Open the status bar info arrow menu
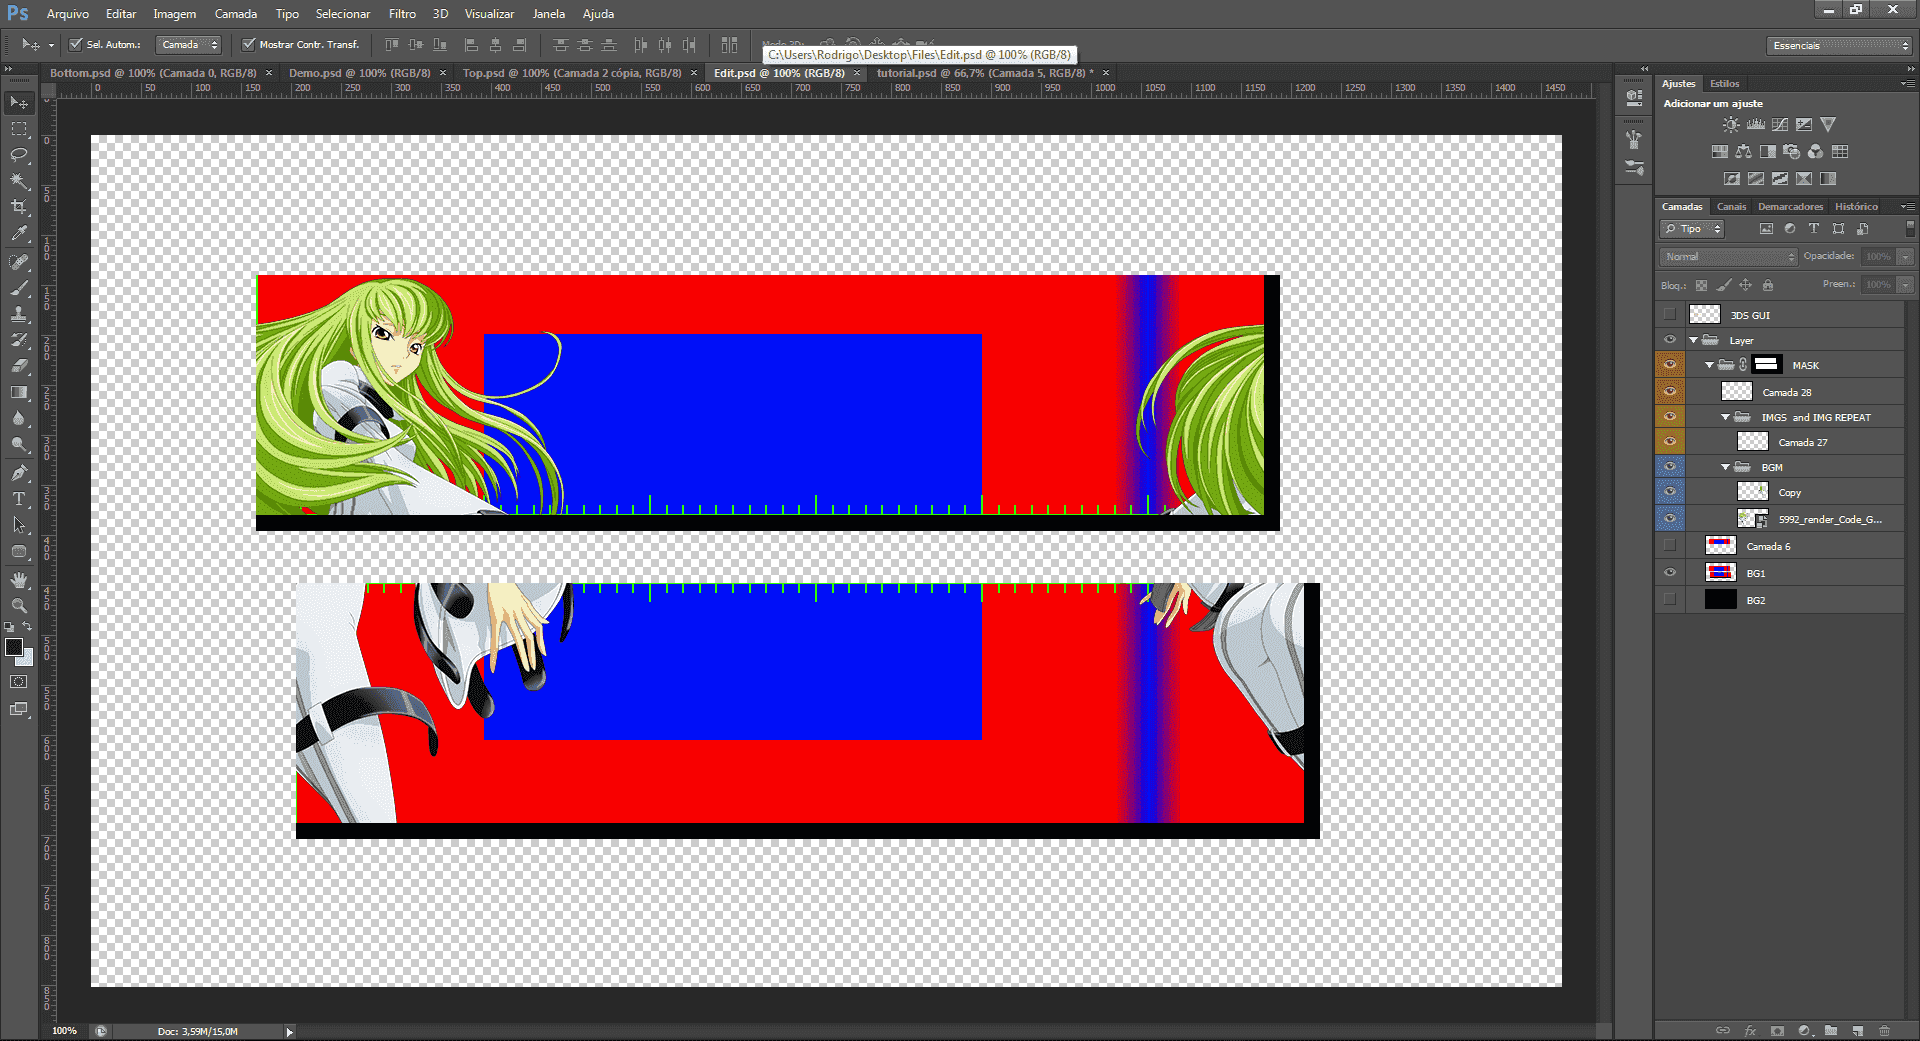 (290, 1031)
